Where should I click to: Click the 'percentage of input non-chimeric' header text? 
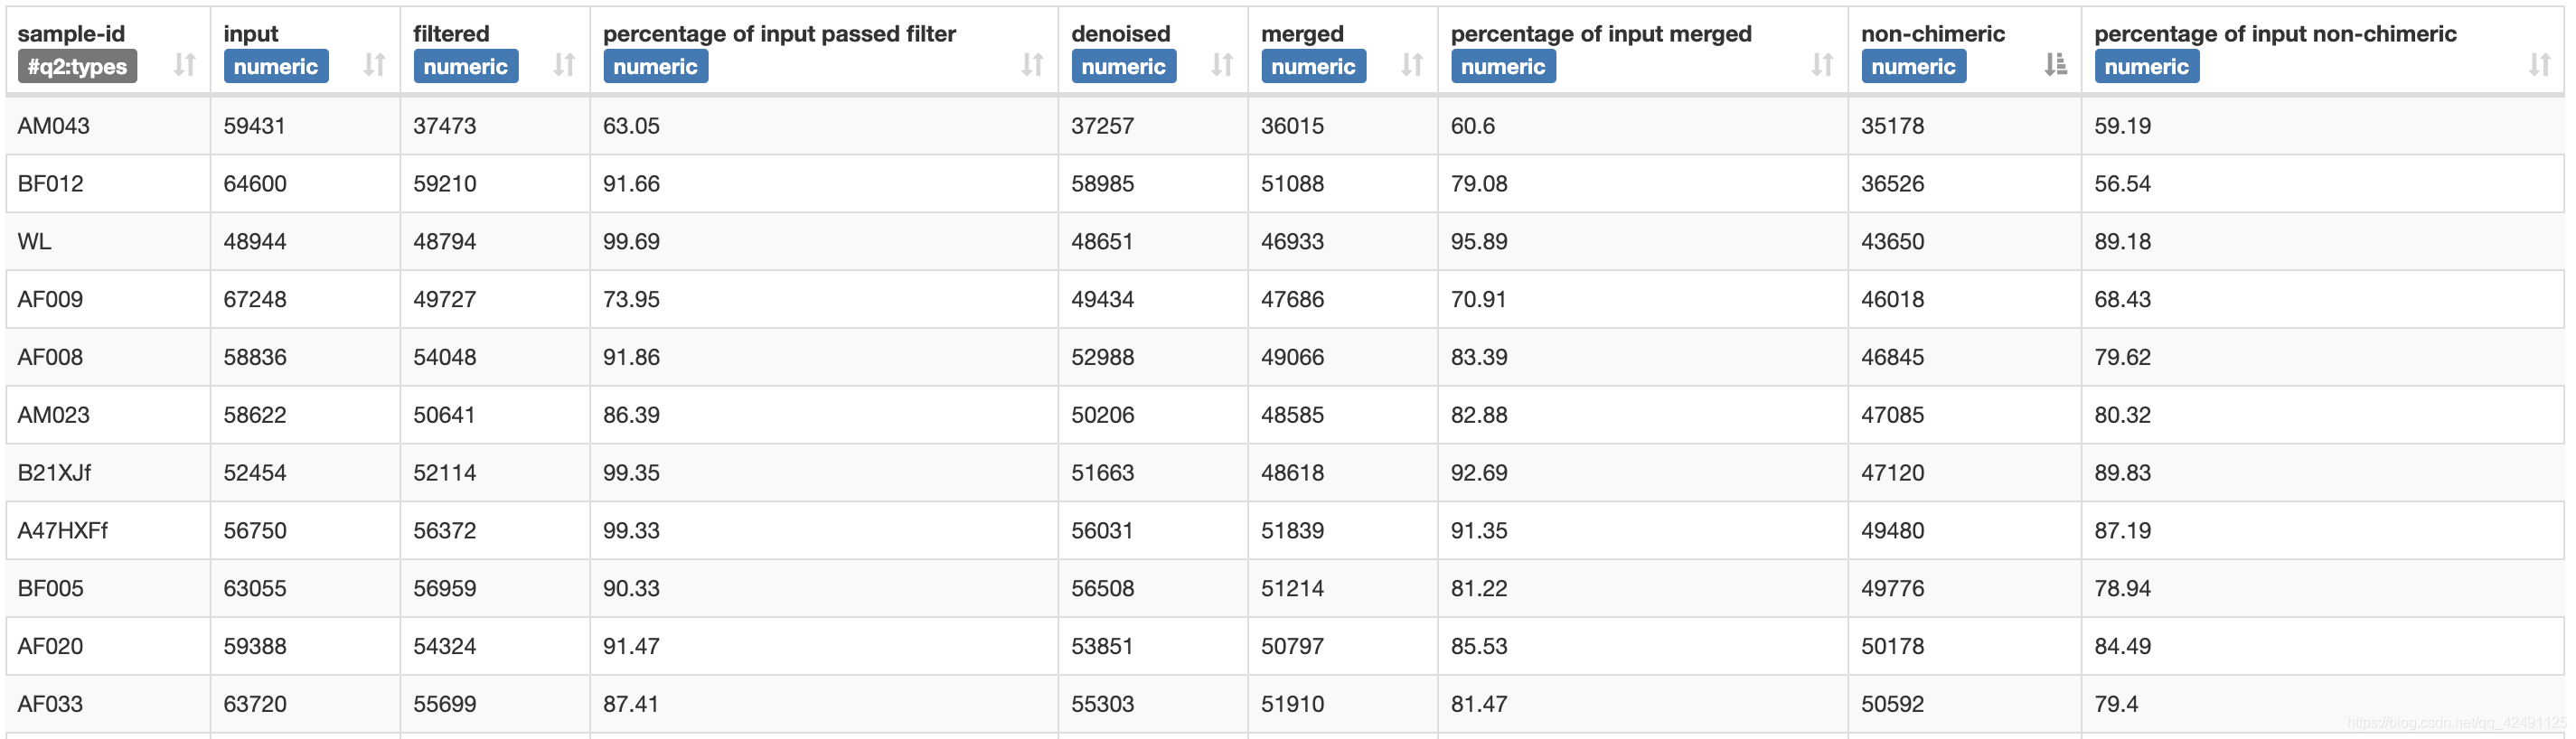2276,34
